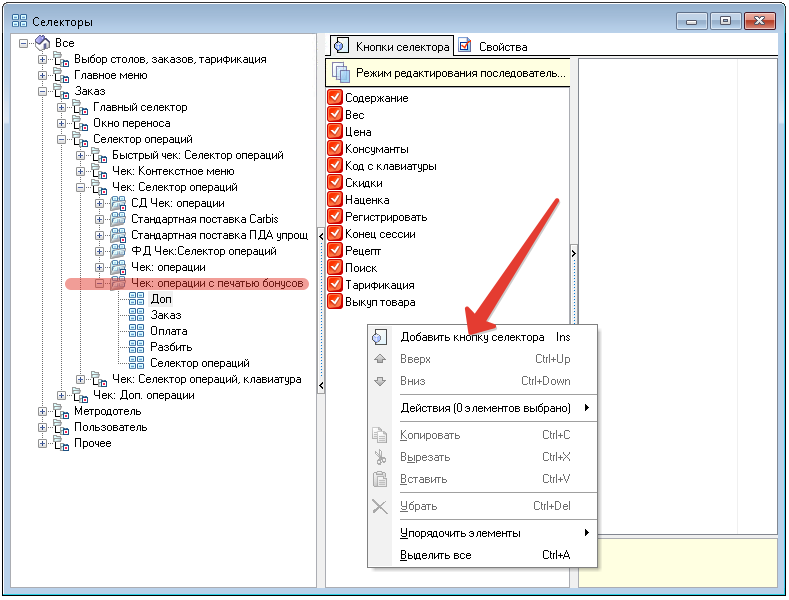Uncheck the Консуманты checkbox
The height and width of the screenshot is (600, 789).
pyautogui.click(x=335, y=148)
